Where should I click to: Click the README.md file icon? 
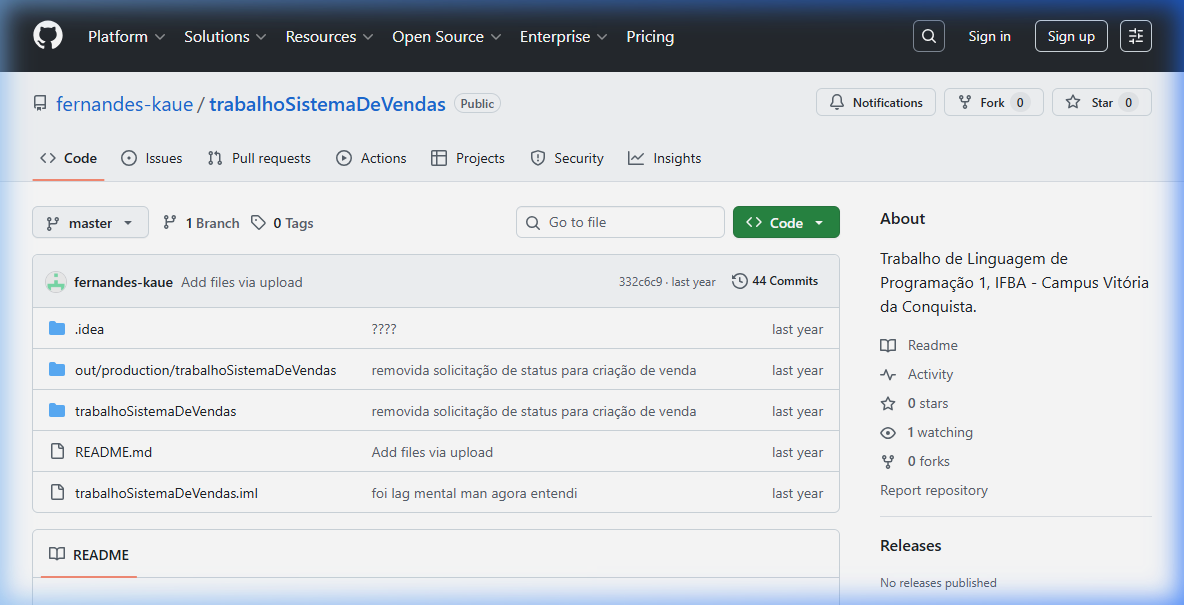tap(57, 451)
